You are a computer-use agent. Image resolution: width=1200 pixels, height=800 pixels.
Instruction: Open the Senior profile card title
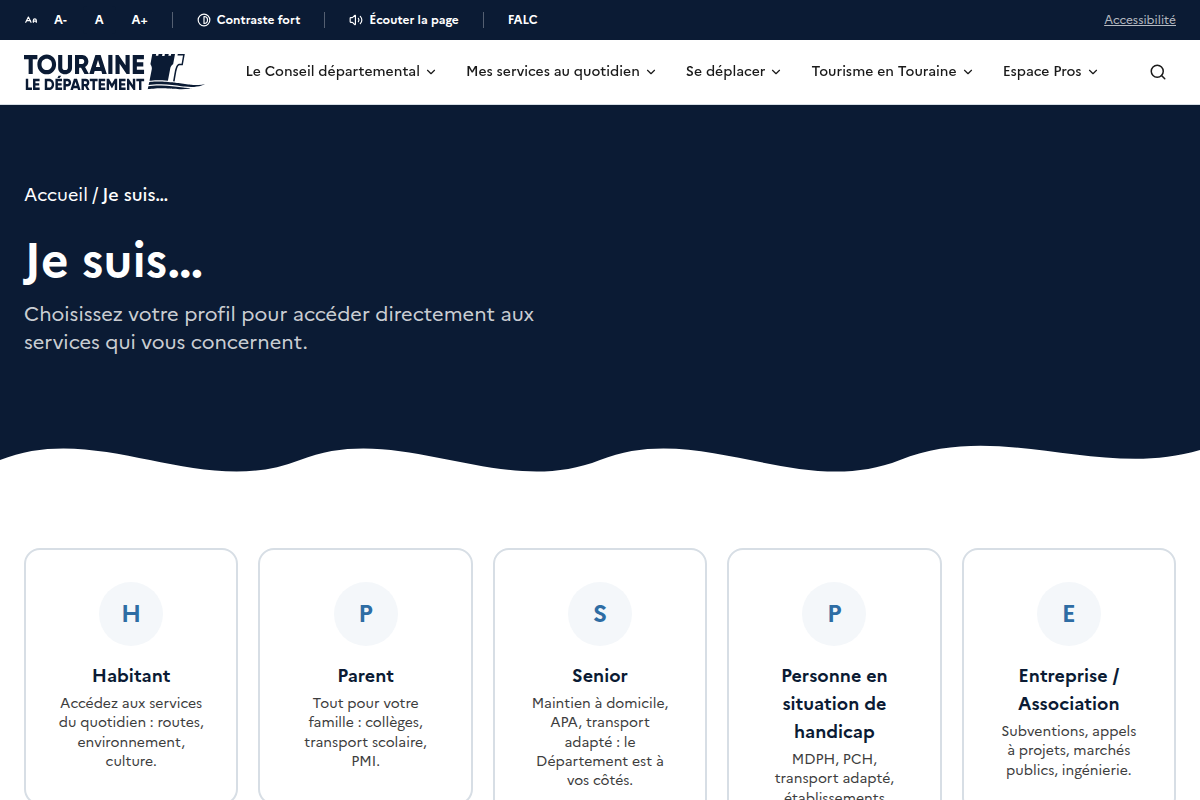click(600, 676)
